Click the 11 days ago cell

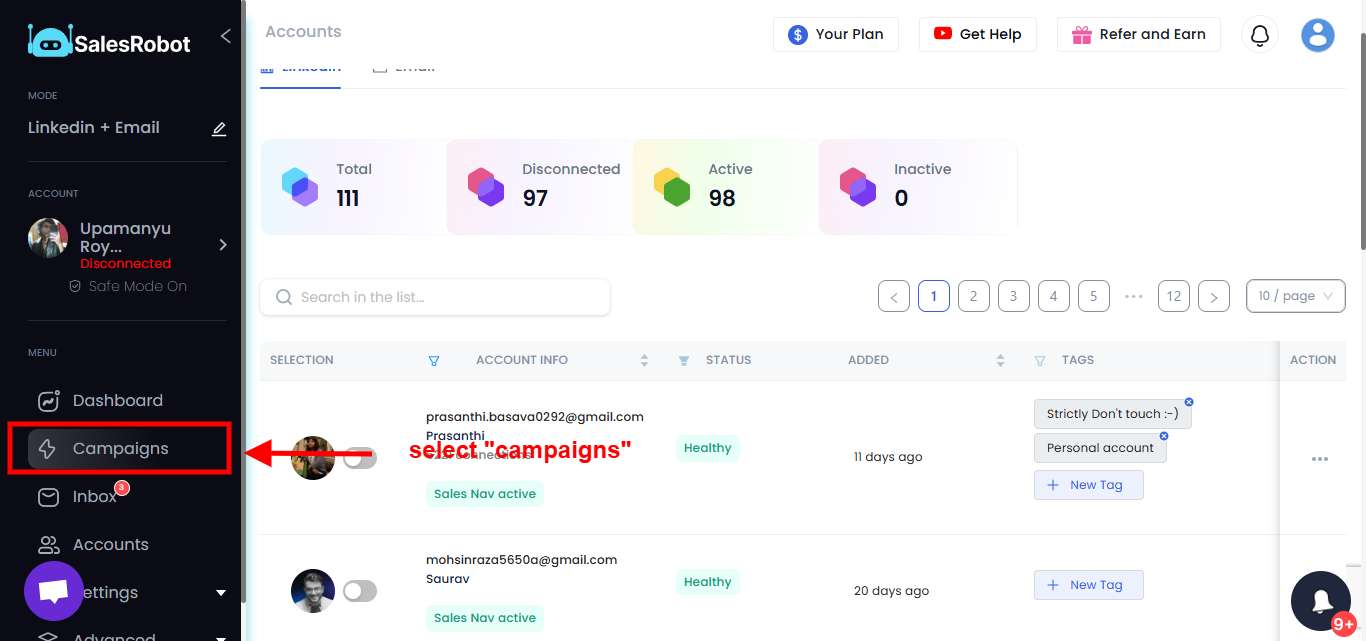tap(888, 457)
